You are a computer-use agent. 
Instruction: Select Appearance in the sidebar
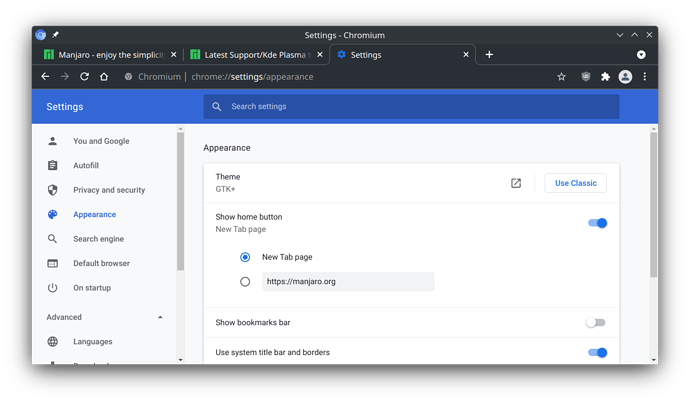(95, 214)
